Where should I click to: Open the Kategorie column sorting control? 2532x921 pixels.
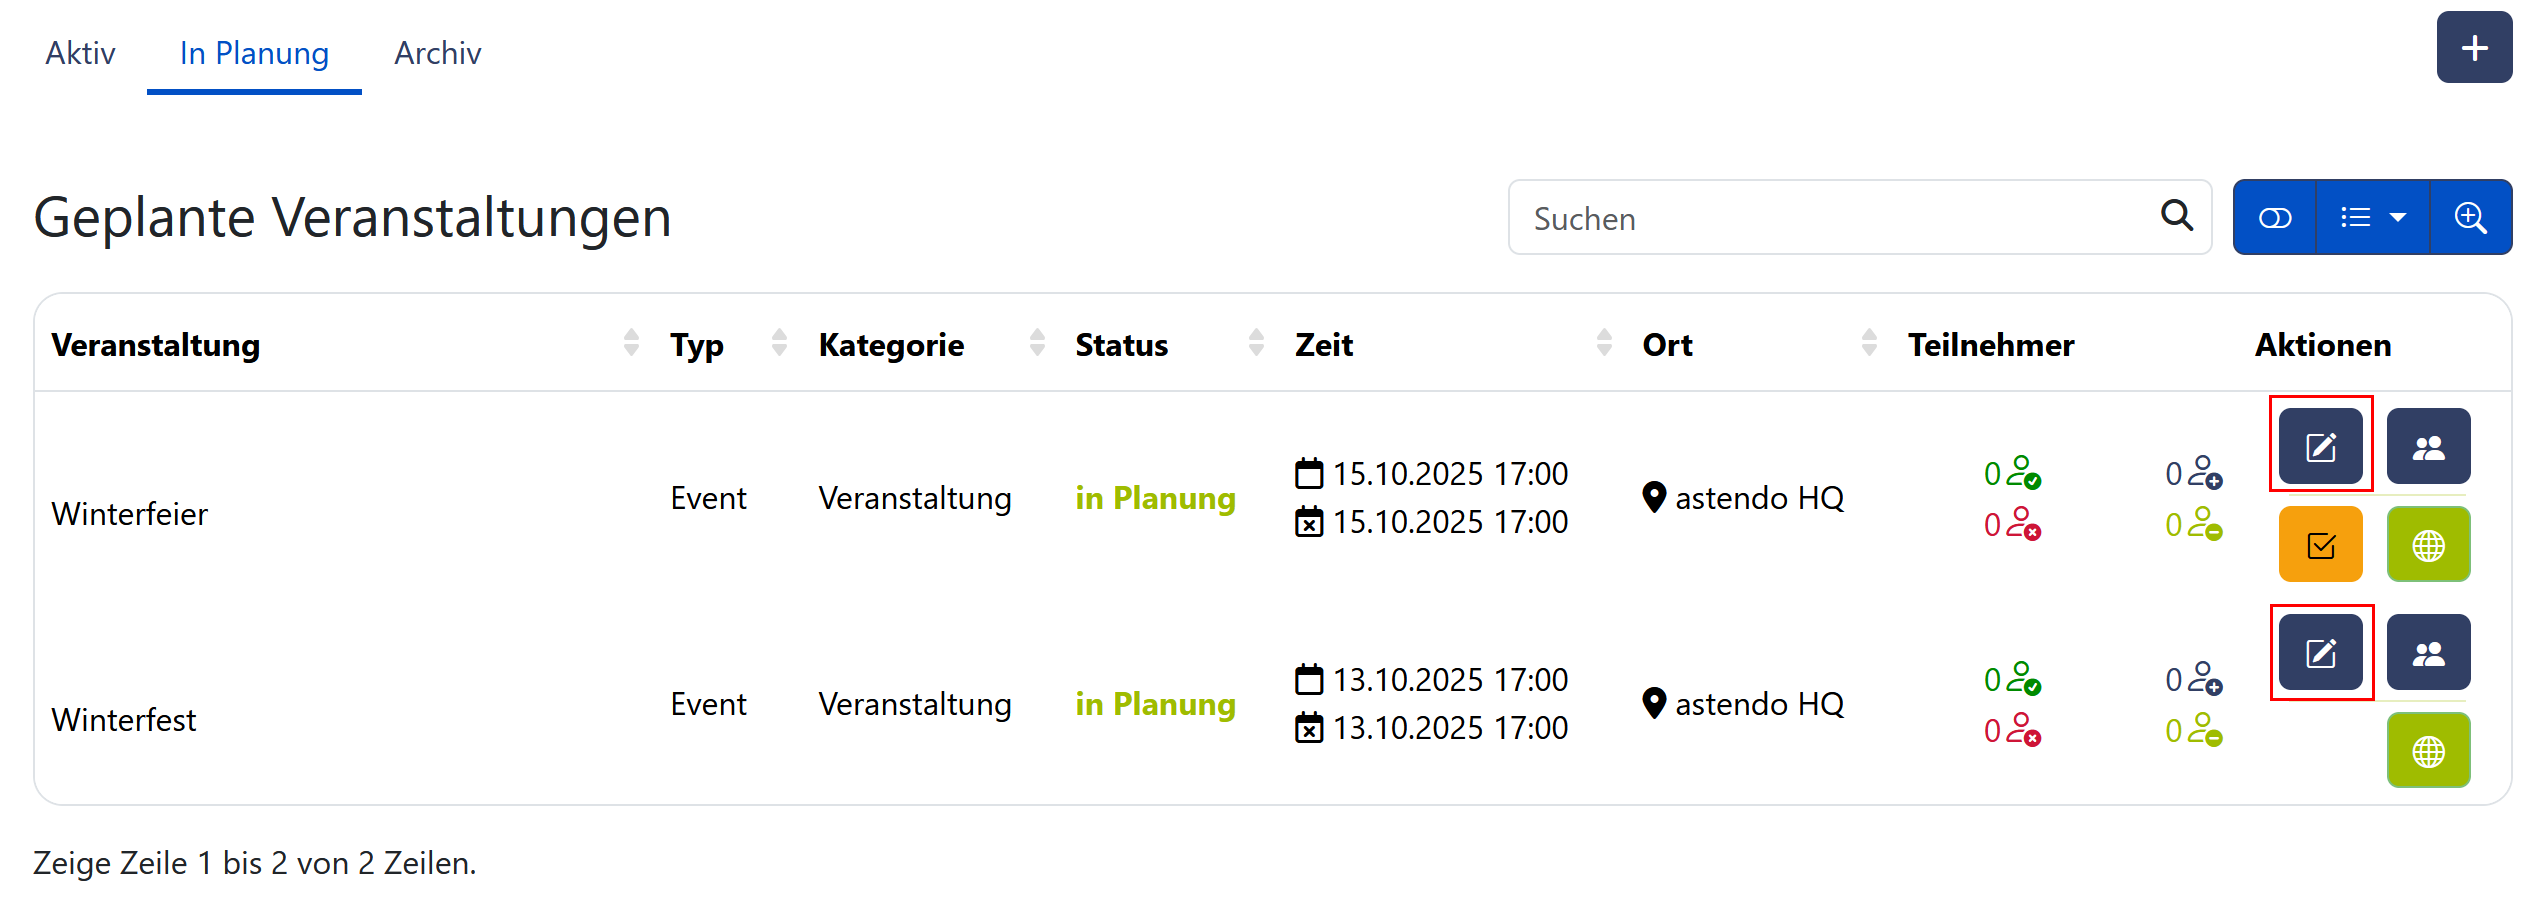[x=1037, y=343]
